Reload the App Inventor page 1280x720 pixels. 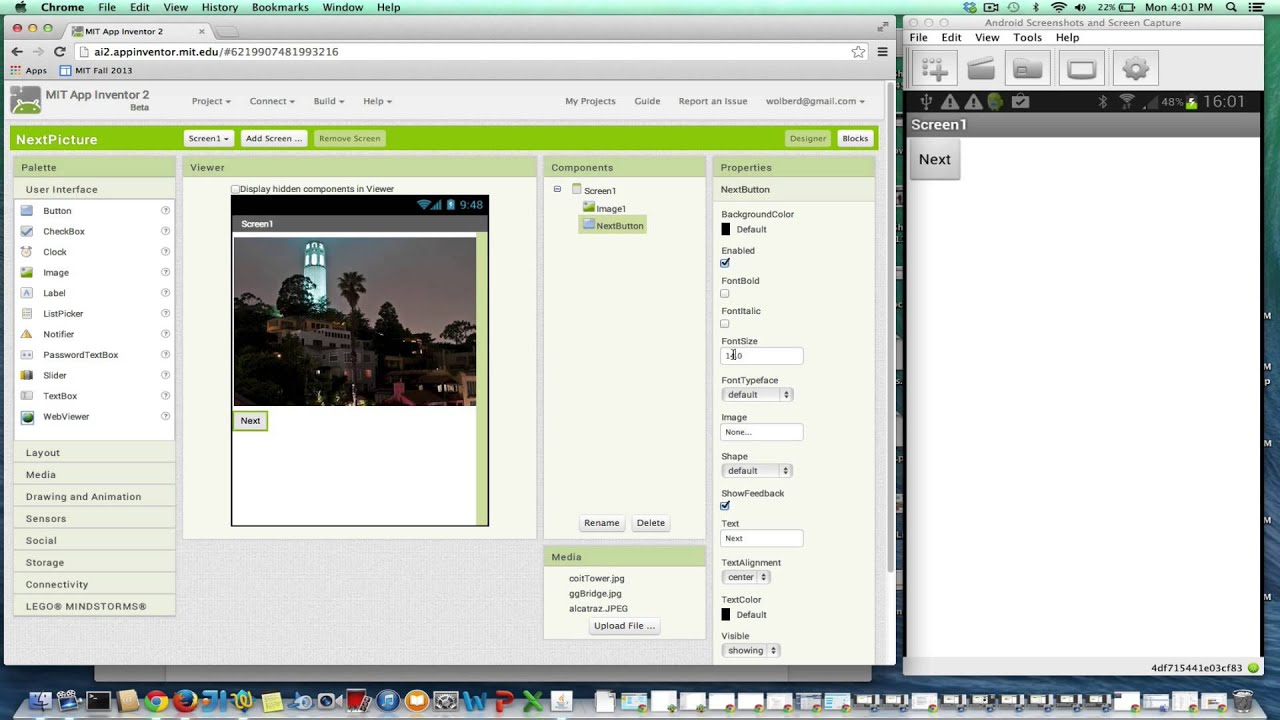pyautogui.click(x=60, y=51)
